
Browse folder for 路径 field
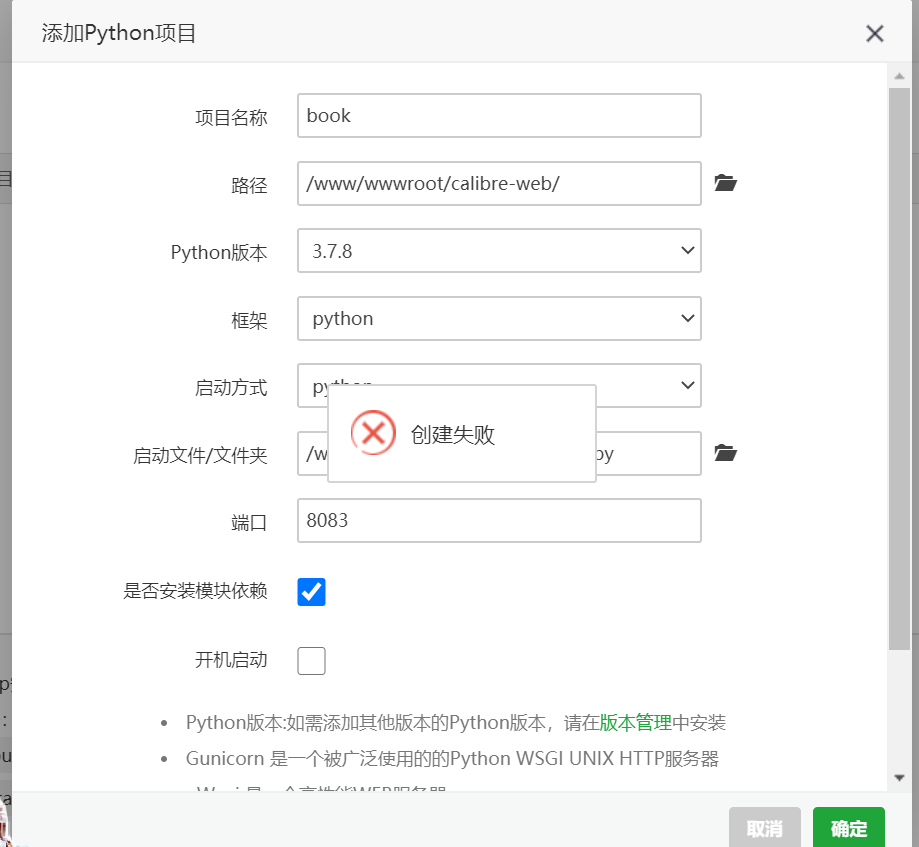pyautogui.click(x=725, y=183)
